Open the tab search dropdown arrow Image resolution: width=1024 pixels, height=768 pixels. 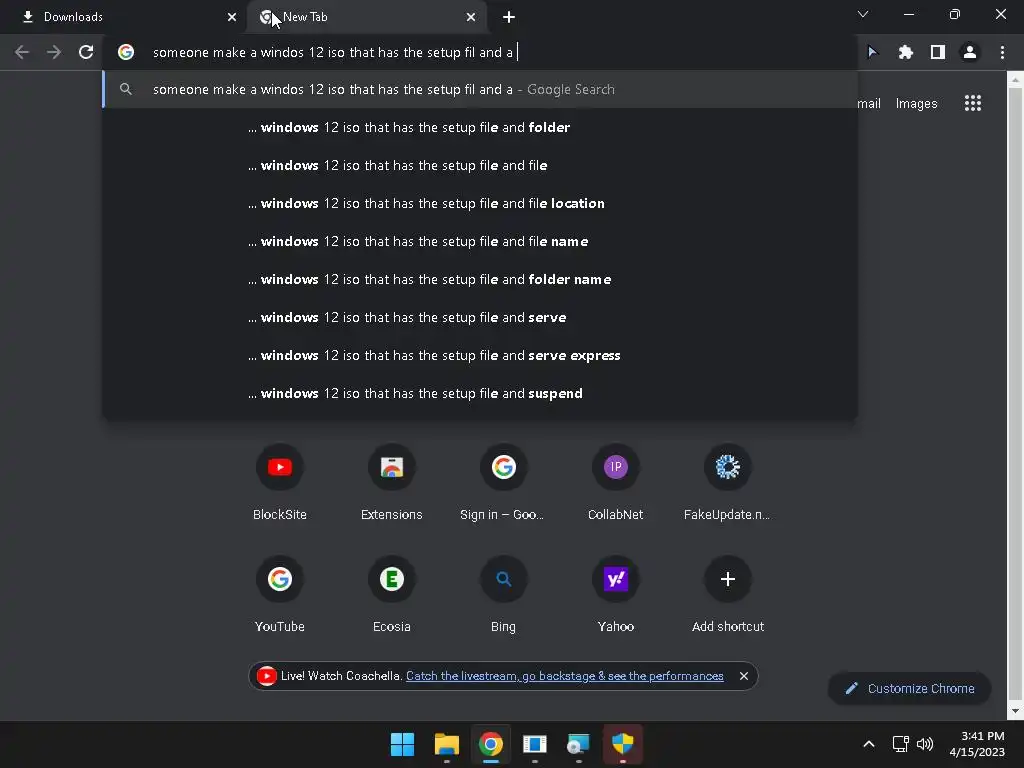[863, 14]
